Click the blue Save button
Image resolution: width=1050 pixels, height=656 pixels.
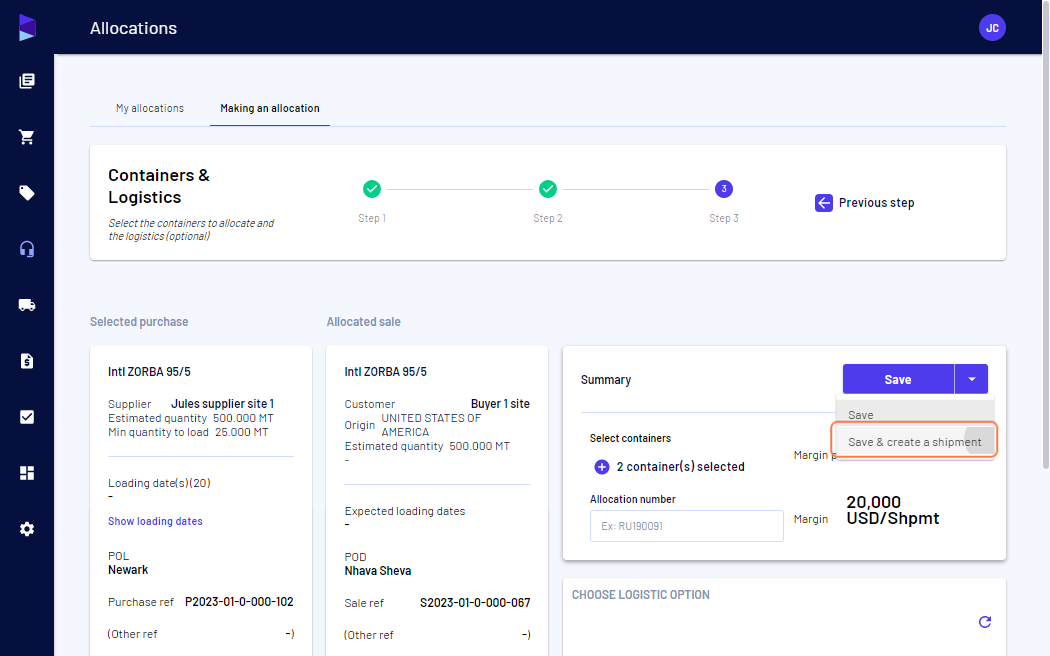pos(897,380)
